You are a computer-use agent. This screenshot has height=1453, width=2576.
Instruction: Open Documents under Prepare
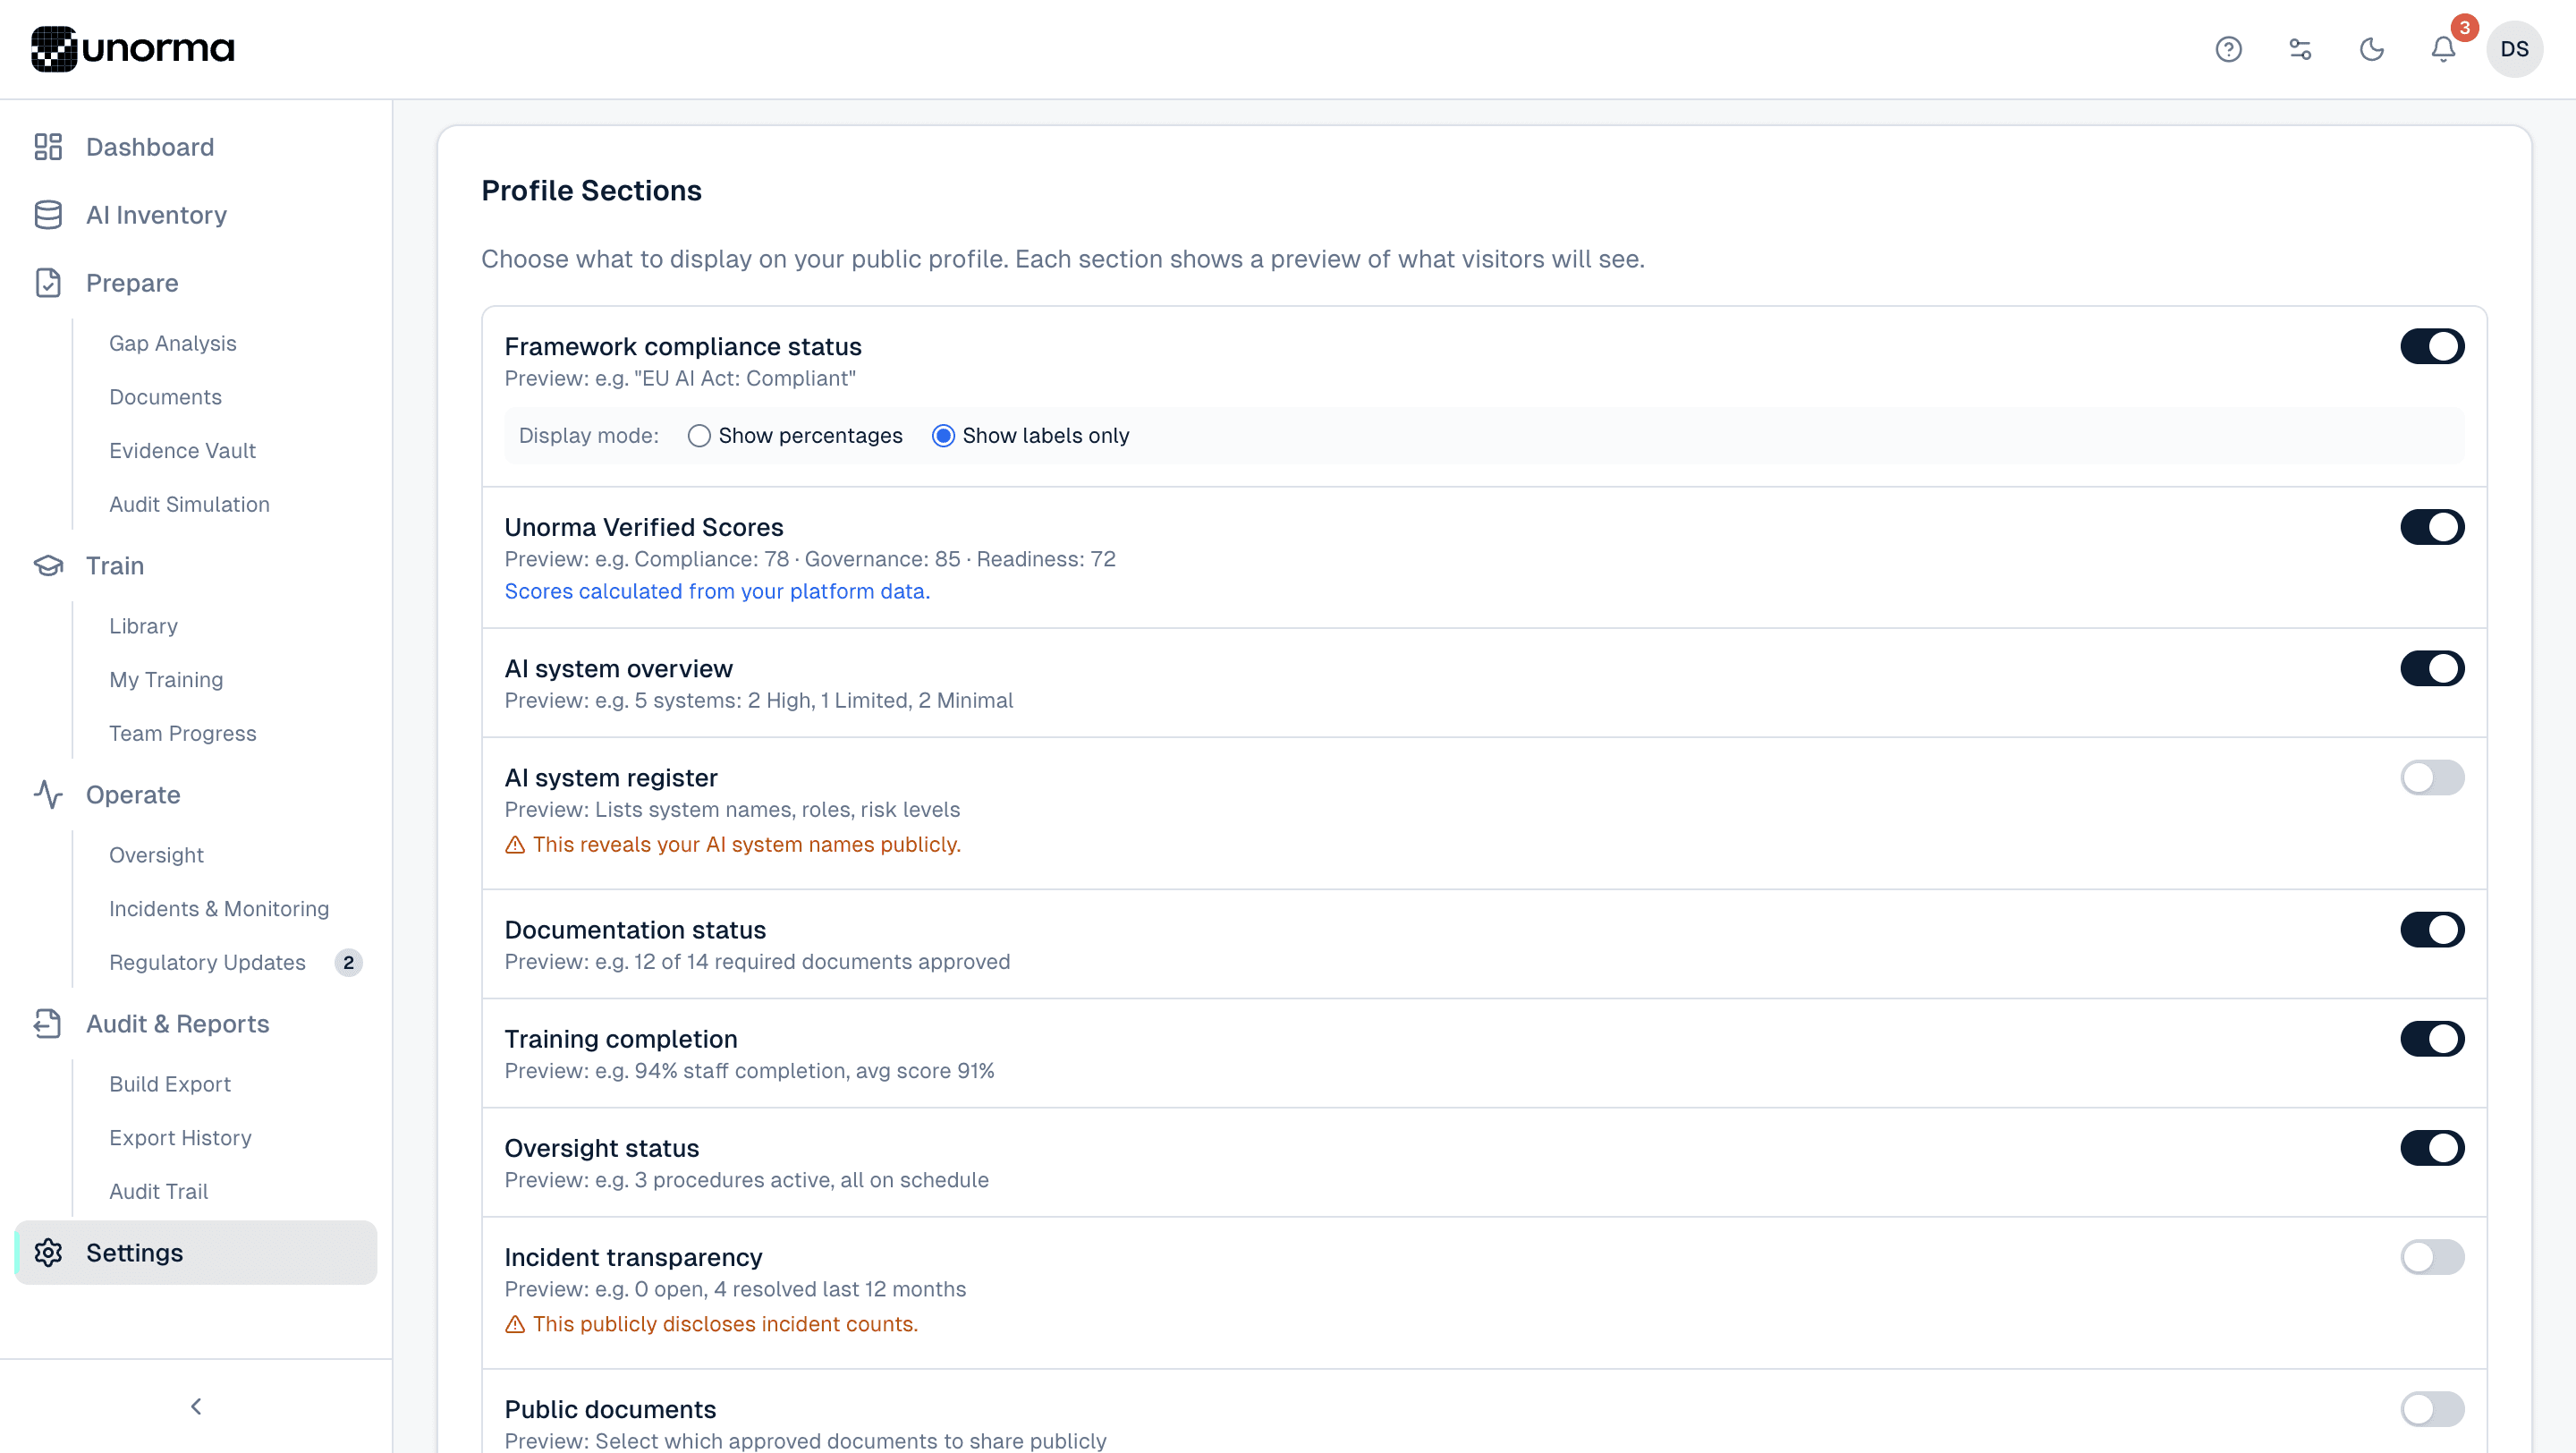click(165, 397)
